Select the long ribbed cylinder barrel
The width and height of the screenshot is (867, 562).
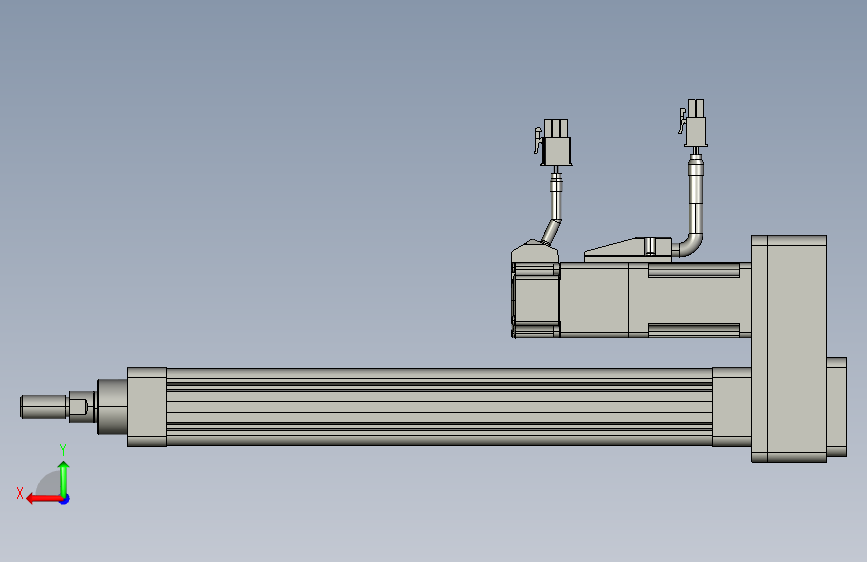(439, 407)
